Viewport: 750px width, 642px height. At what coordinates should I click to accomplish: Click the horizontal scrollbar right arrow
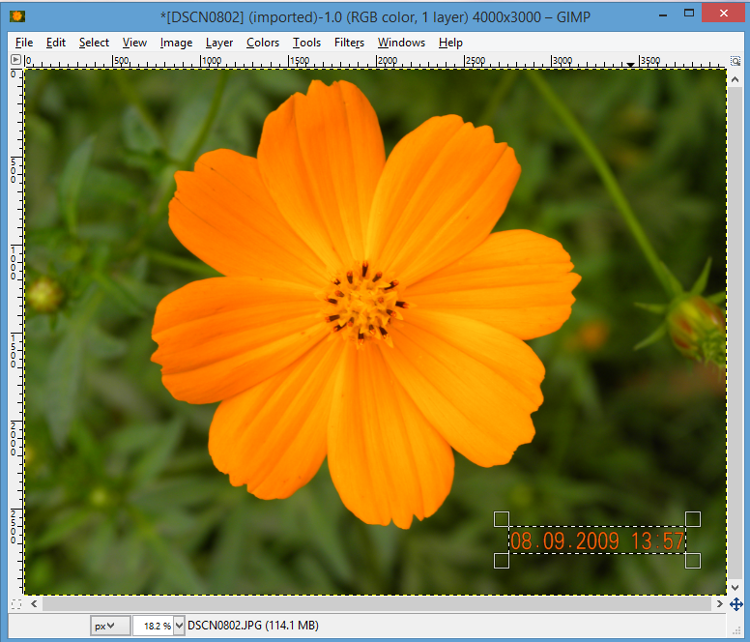[720, 604]
